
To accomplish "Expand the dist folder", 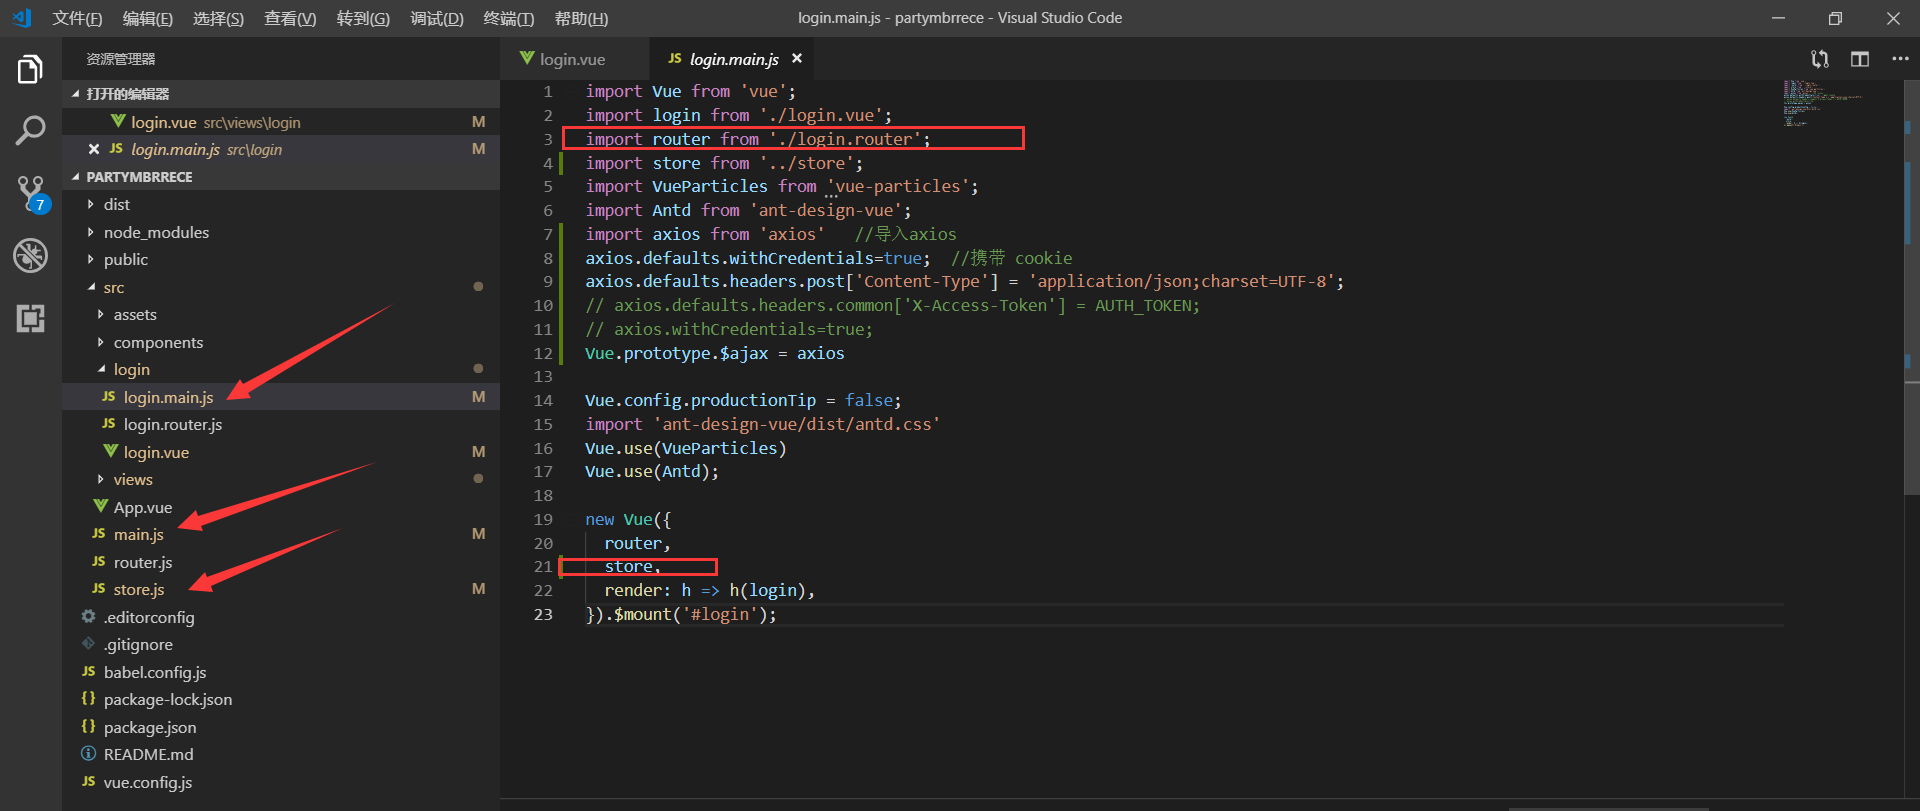I will 90,204.
